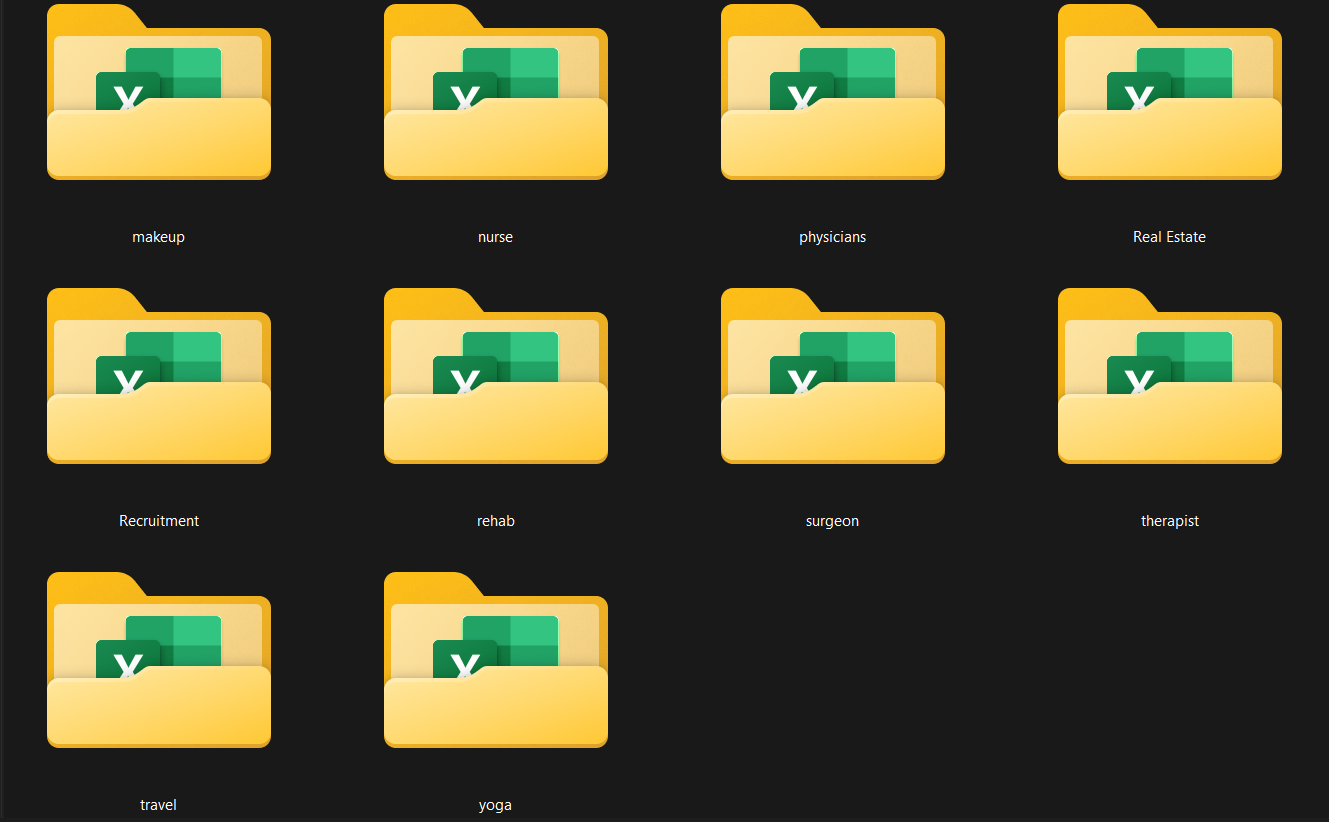Select the travel folder icon

(159, 660)
